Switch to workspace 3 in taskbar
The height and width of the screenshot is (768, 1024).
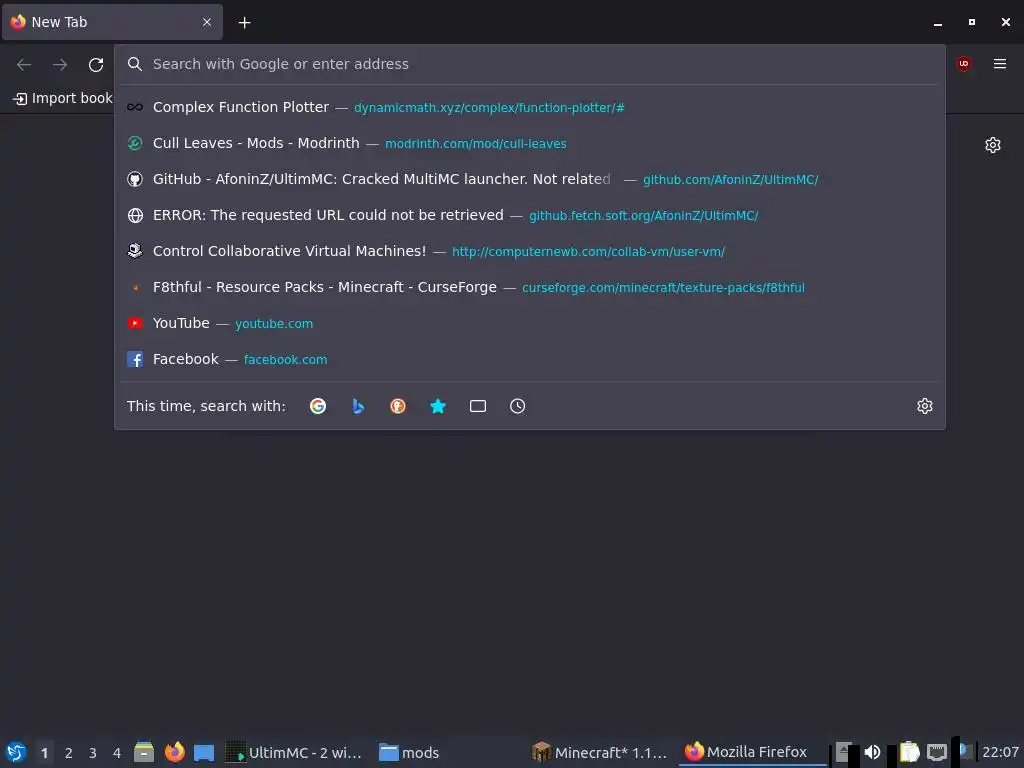pos(93,753)
